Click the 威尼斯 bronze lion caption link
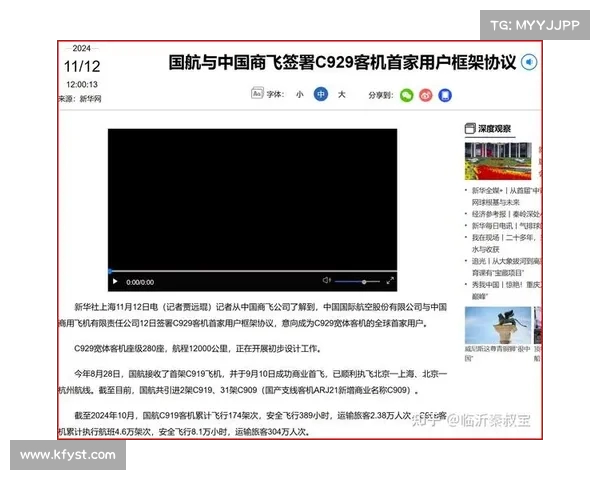The width and height of the screenshot is (600, 480). point(497,353)
